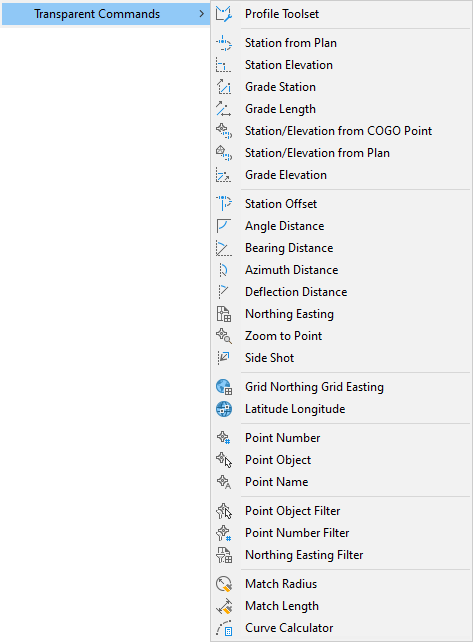Click the Zoom to Point icon
473x642 pixels.
224,336
